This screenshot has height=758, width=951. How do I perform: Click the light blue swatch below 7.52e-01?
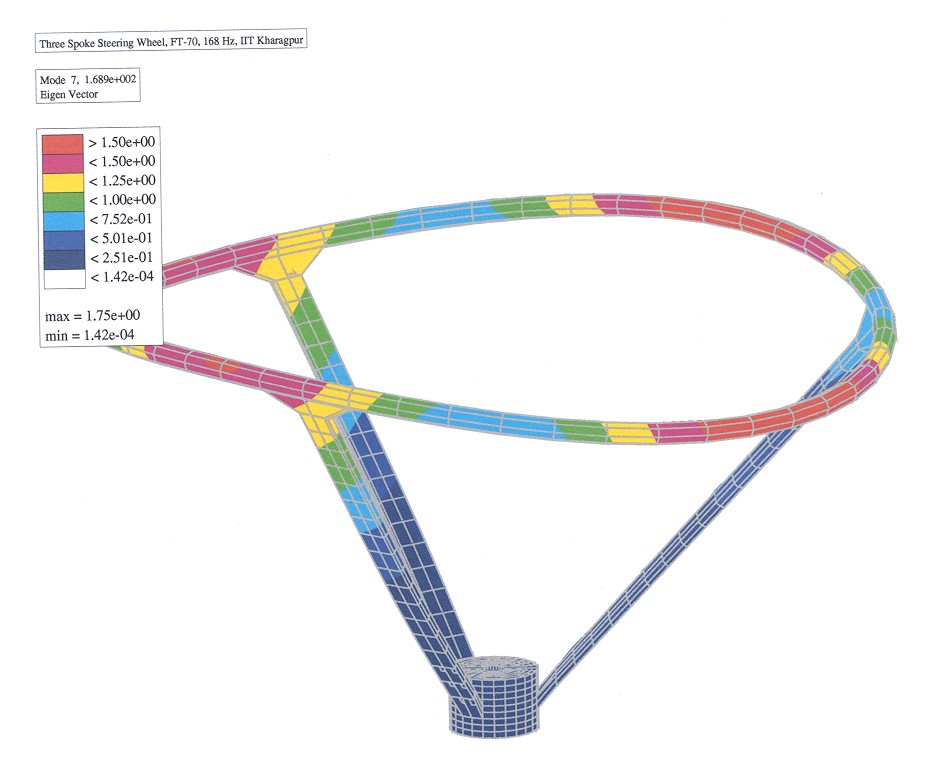pyautogui.click(x=63, y=221)
